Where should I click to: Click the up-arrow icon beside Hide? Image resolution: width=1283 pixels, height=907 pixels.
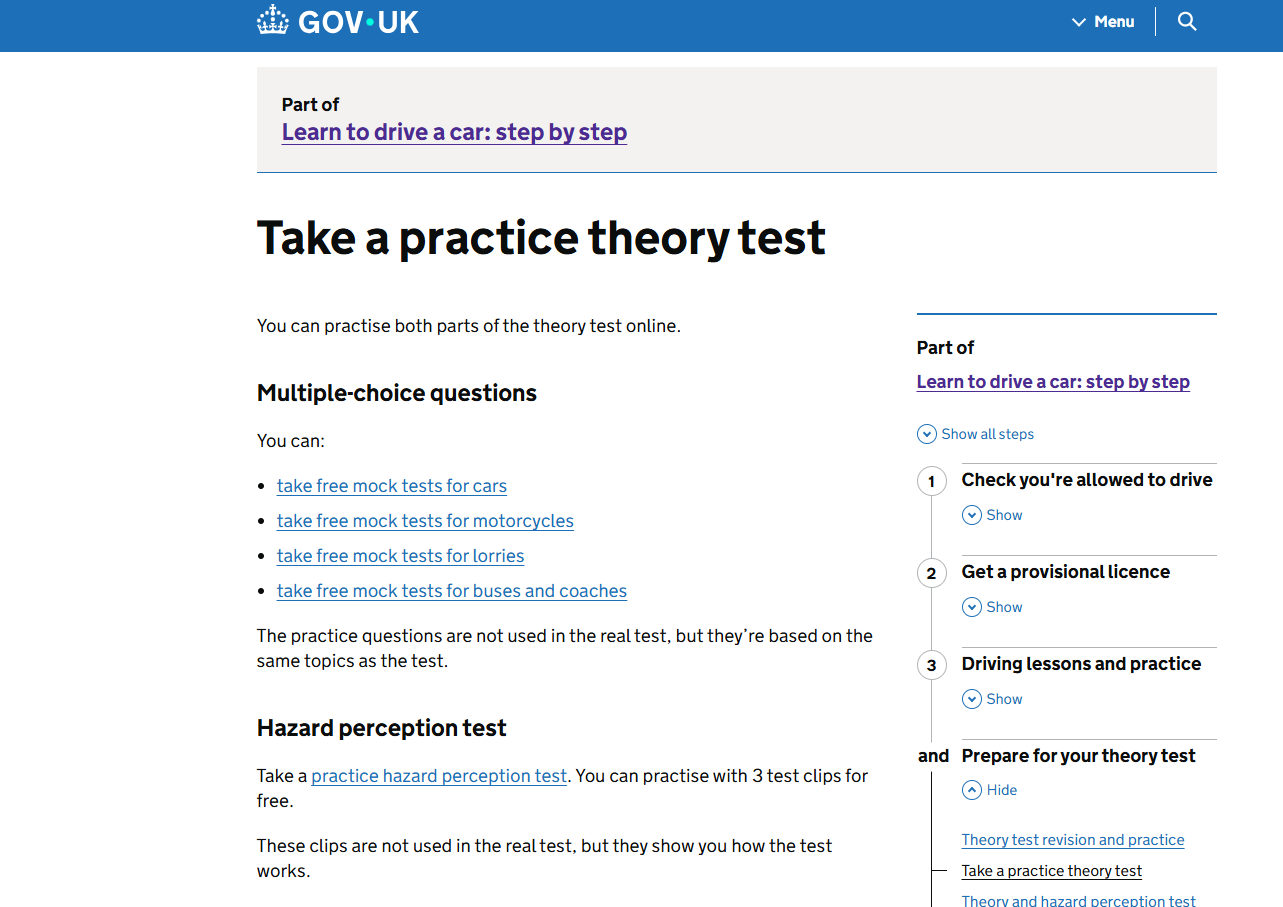pos(971,790)
